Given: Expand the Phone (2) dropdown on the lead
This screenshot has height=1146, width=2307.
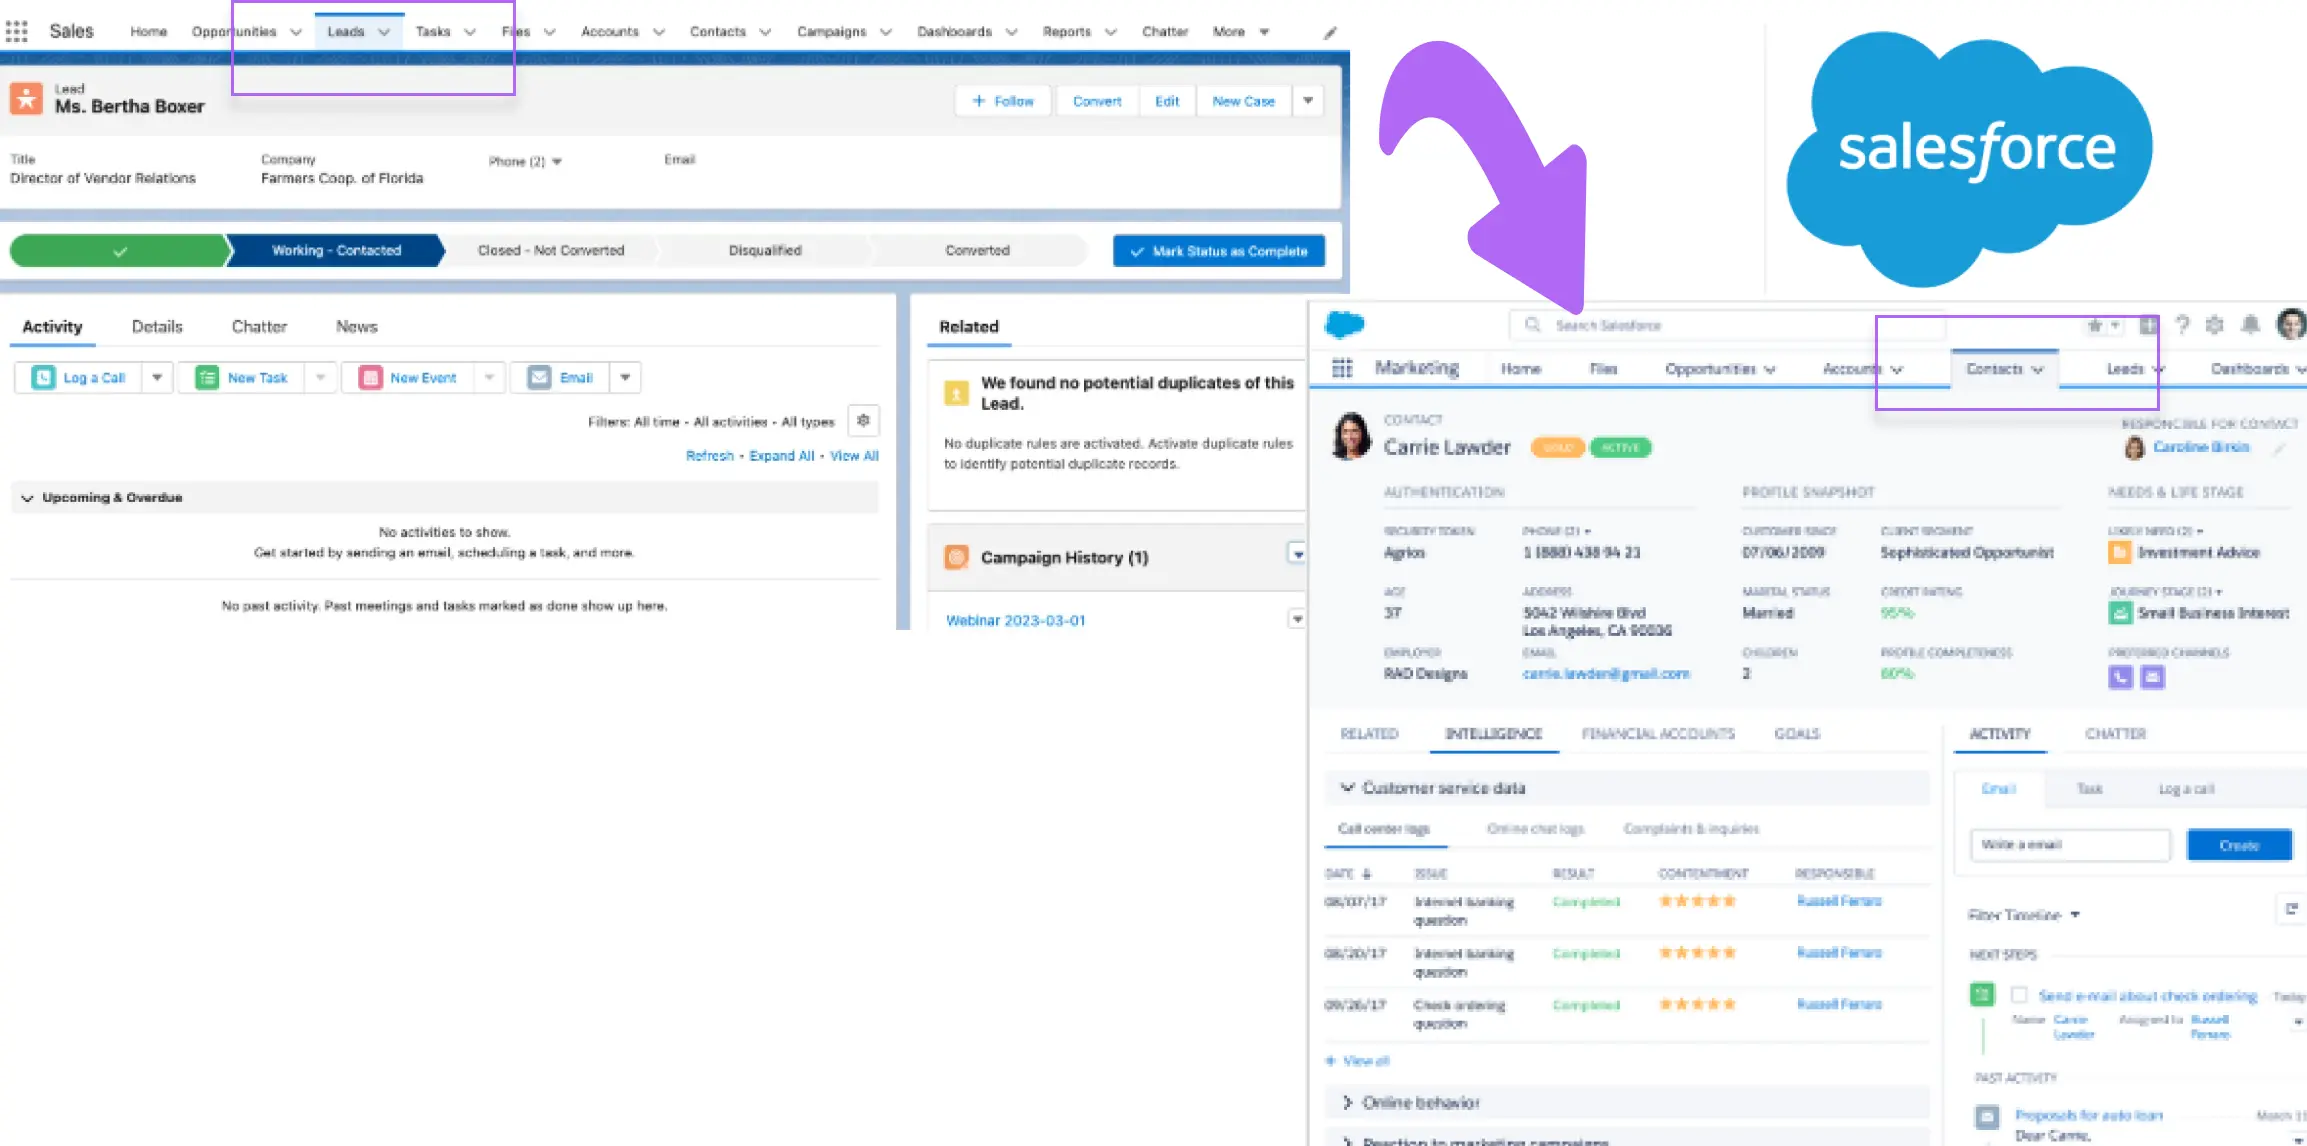Looking at the screenshot, I should click(x=557, y=162).
